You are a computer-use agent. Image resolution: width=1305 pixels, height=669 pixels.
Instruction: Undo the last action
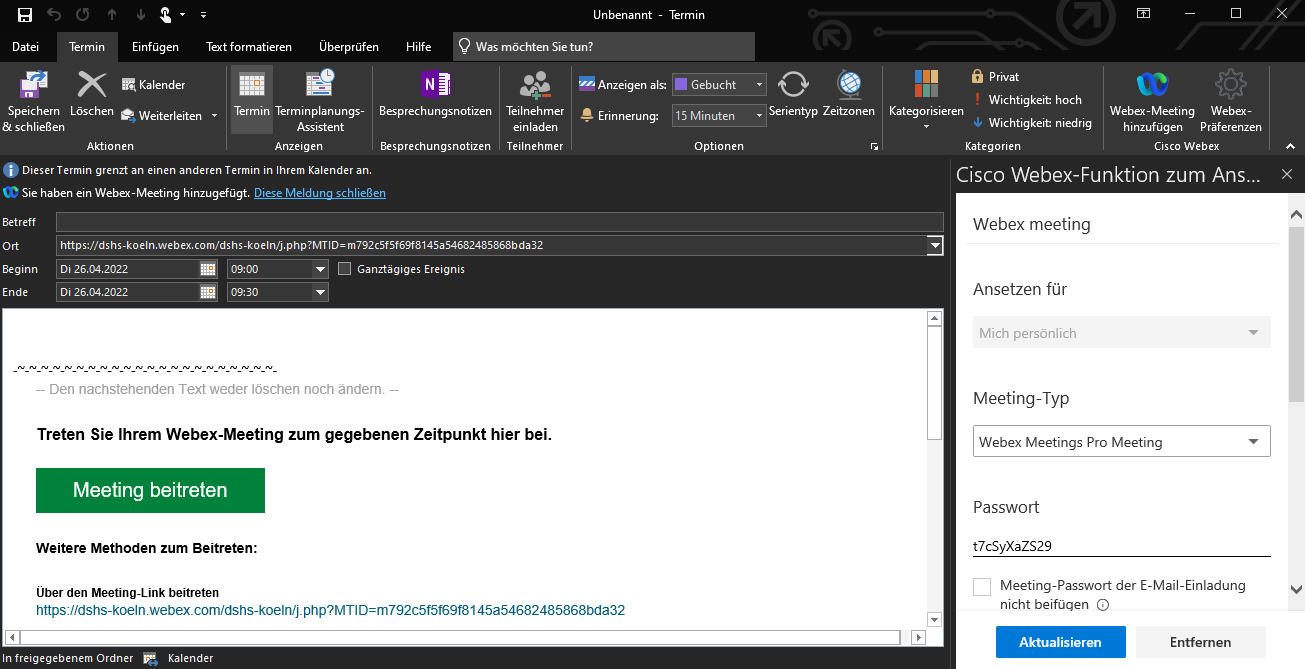click(x=55, y=14)
